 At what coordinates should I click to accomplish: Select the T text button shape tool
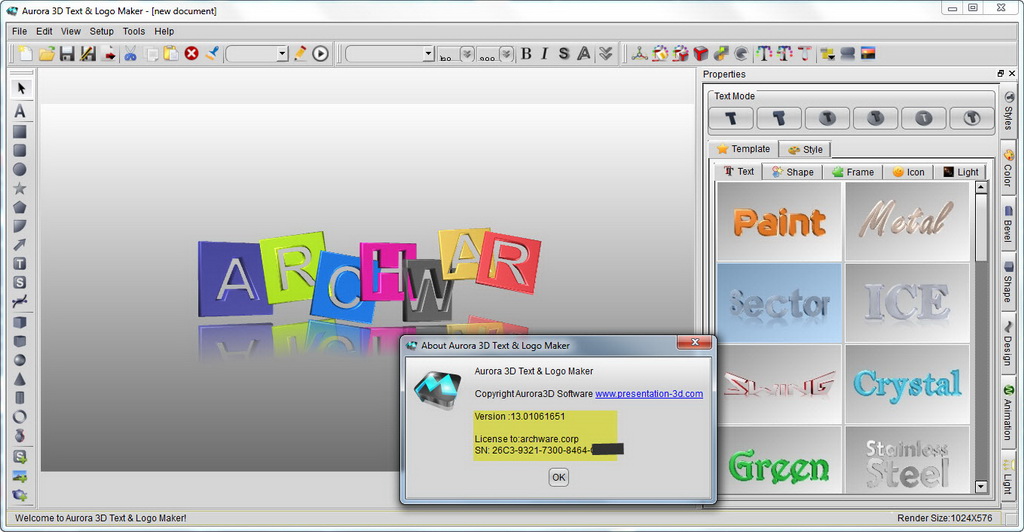tap(20, 264)
